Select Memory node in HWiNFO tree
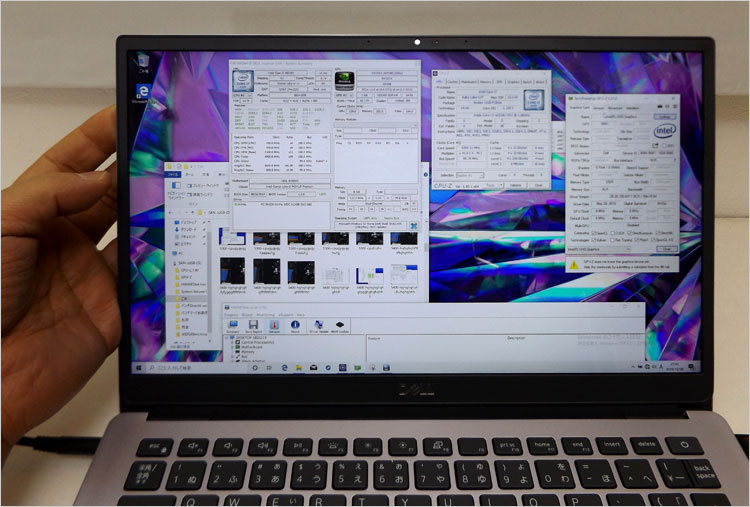This screenshot has width=750, height=507. pos(248,352)
